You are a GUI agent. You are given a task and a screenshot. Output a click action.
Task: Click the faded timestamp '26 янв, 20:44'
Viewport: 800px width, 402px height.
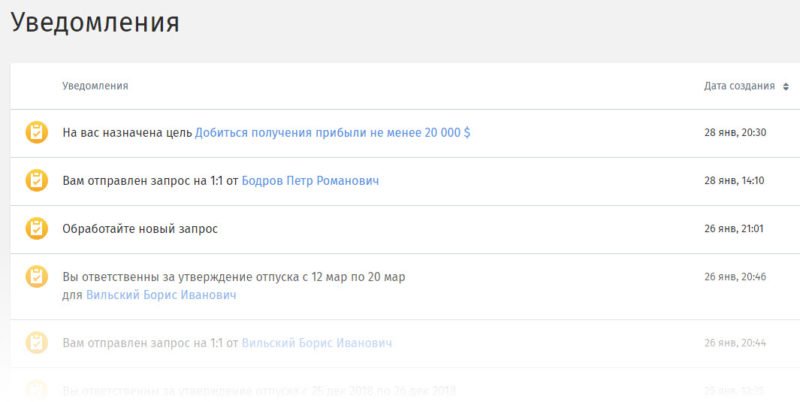pos(734,343)
